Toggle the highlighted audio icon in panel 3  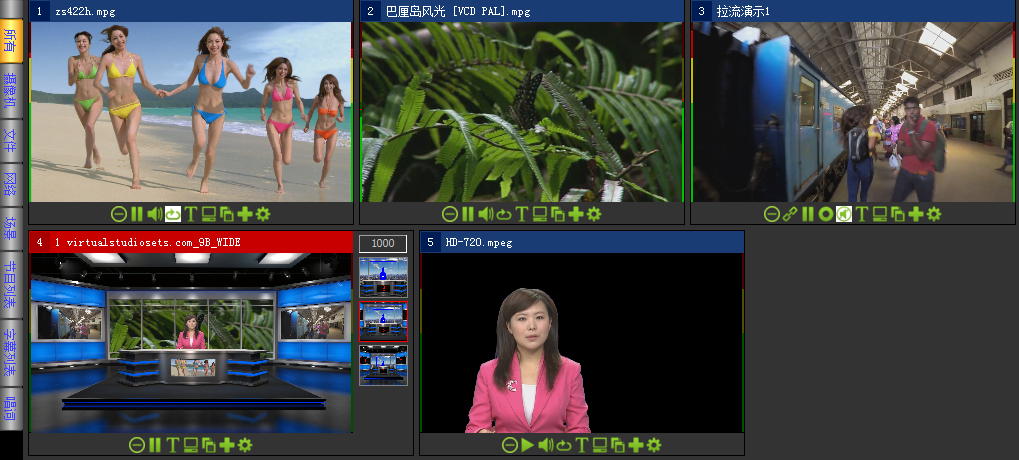coord(844,214)
